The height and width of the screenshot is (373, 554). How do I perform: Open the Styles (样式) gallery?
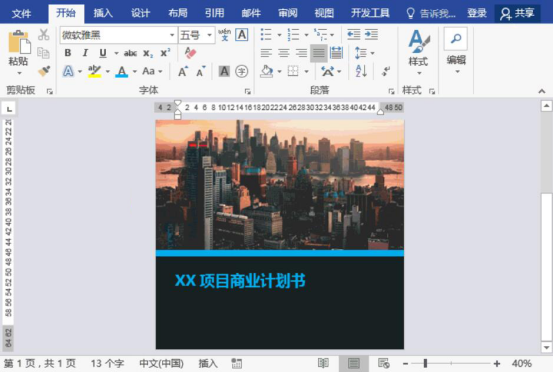point(418,52)
